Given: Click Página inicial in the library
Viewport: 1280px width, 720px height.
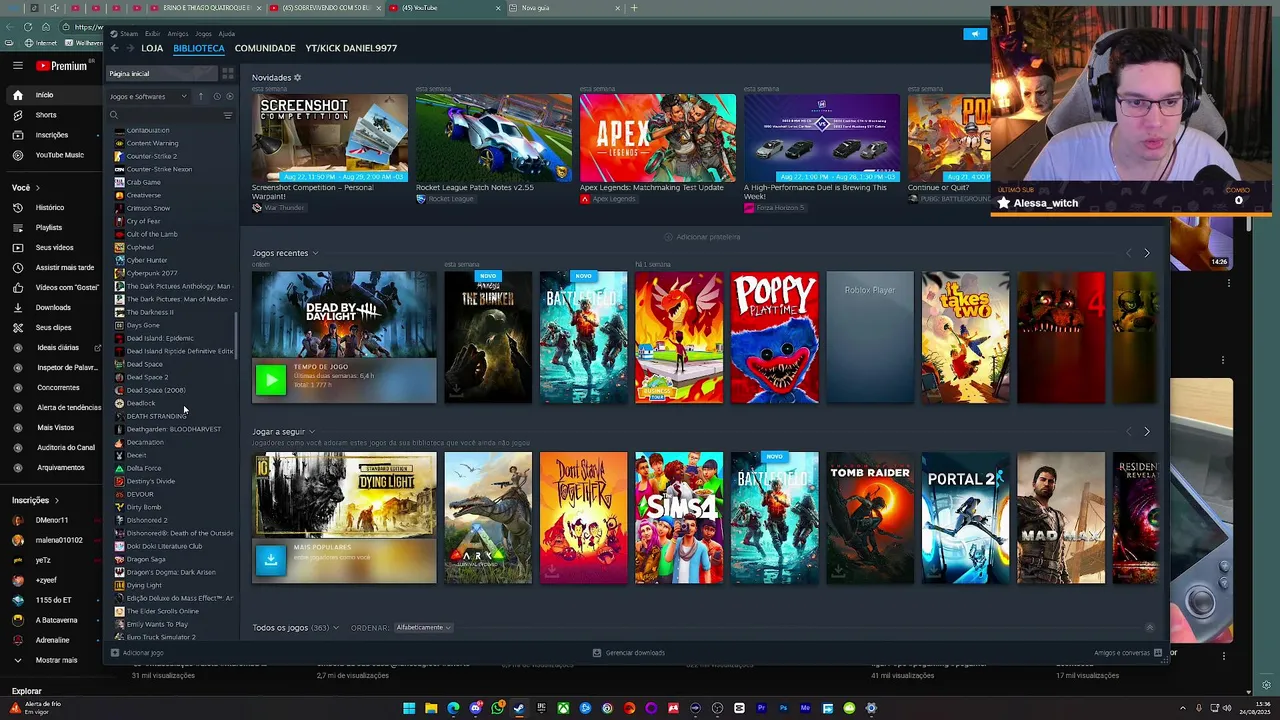Looking at the screenshot, I should point(162,74).
